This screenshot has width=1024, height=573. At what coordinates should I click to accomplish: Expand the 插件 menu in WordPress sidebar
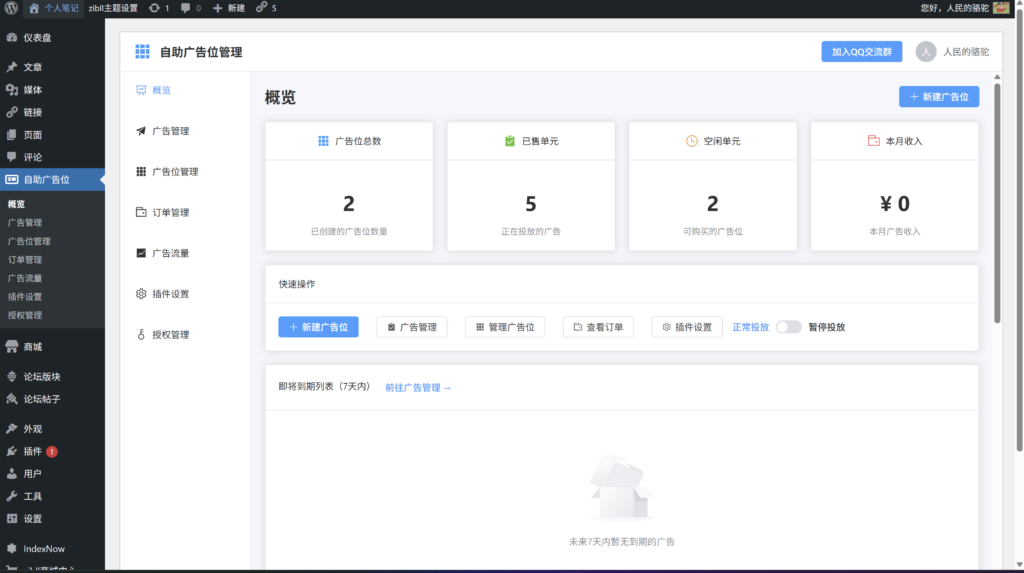click(x=33, y=451)
